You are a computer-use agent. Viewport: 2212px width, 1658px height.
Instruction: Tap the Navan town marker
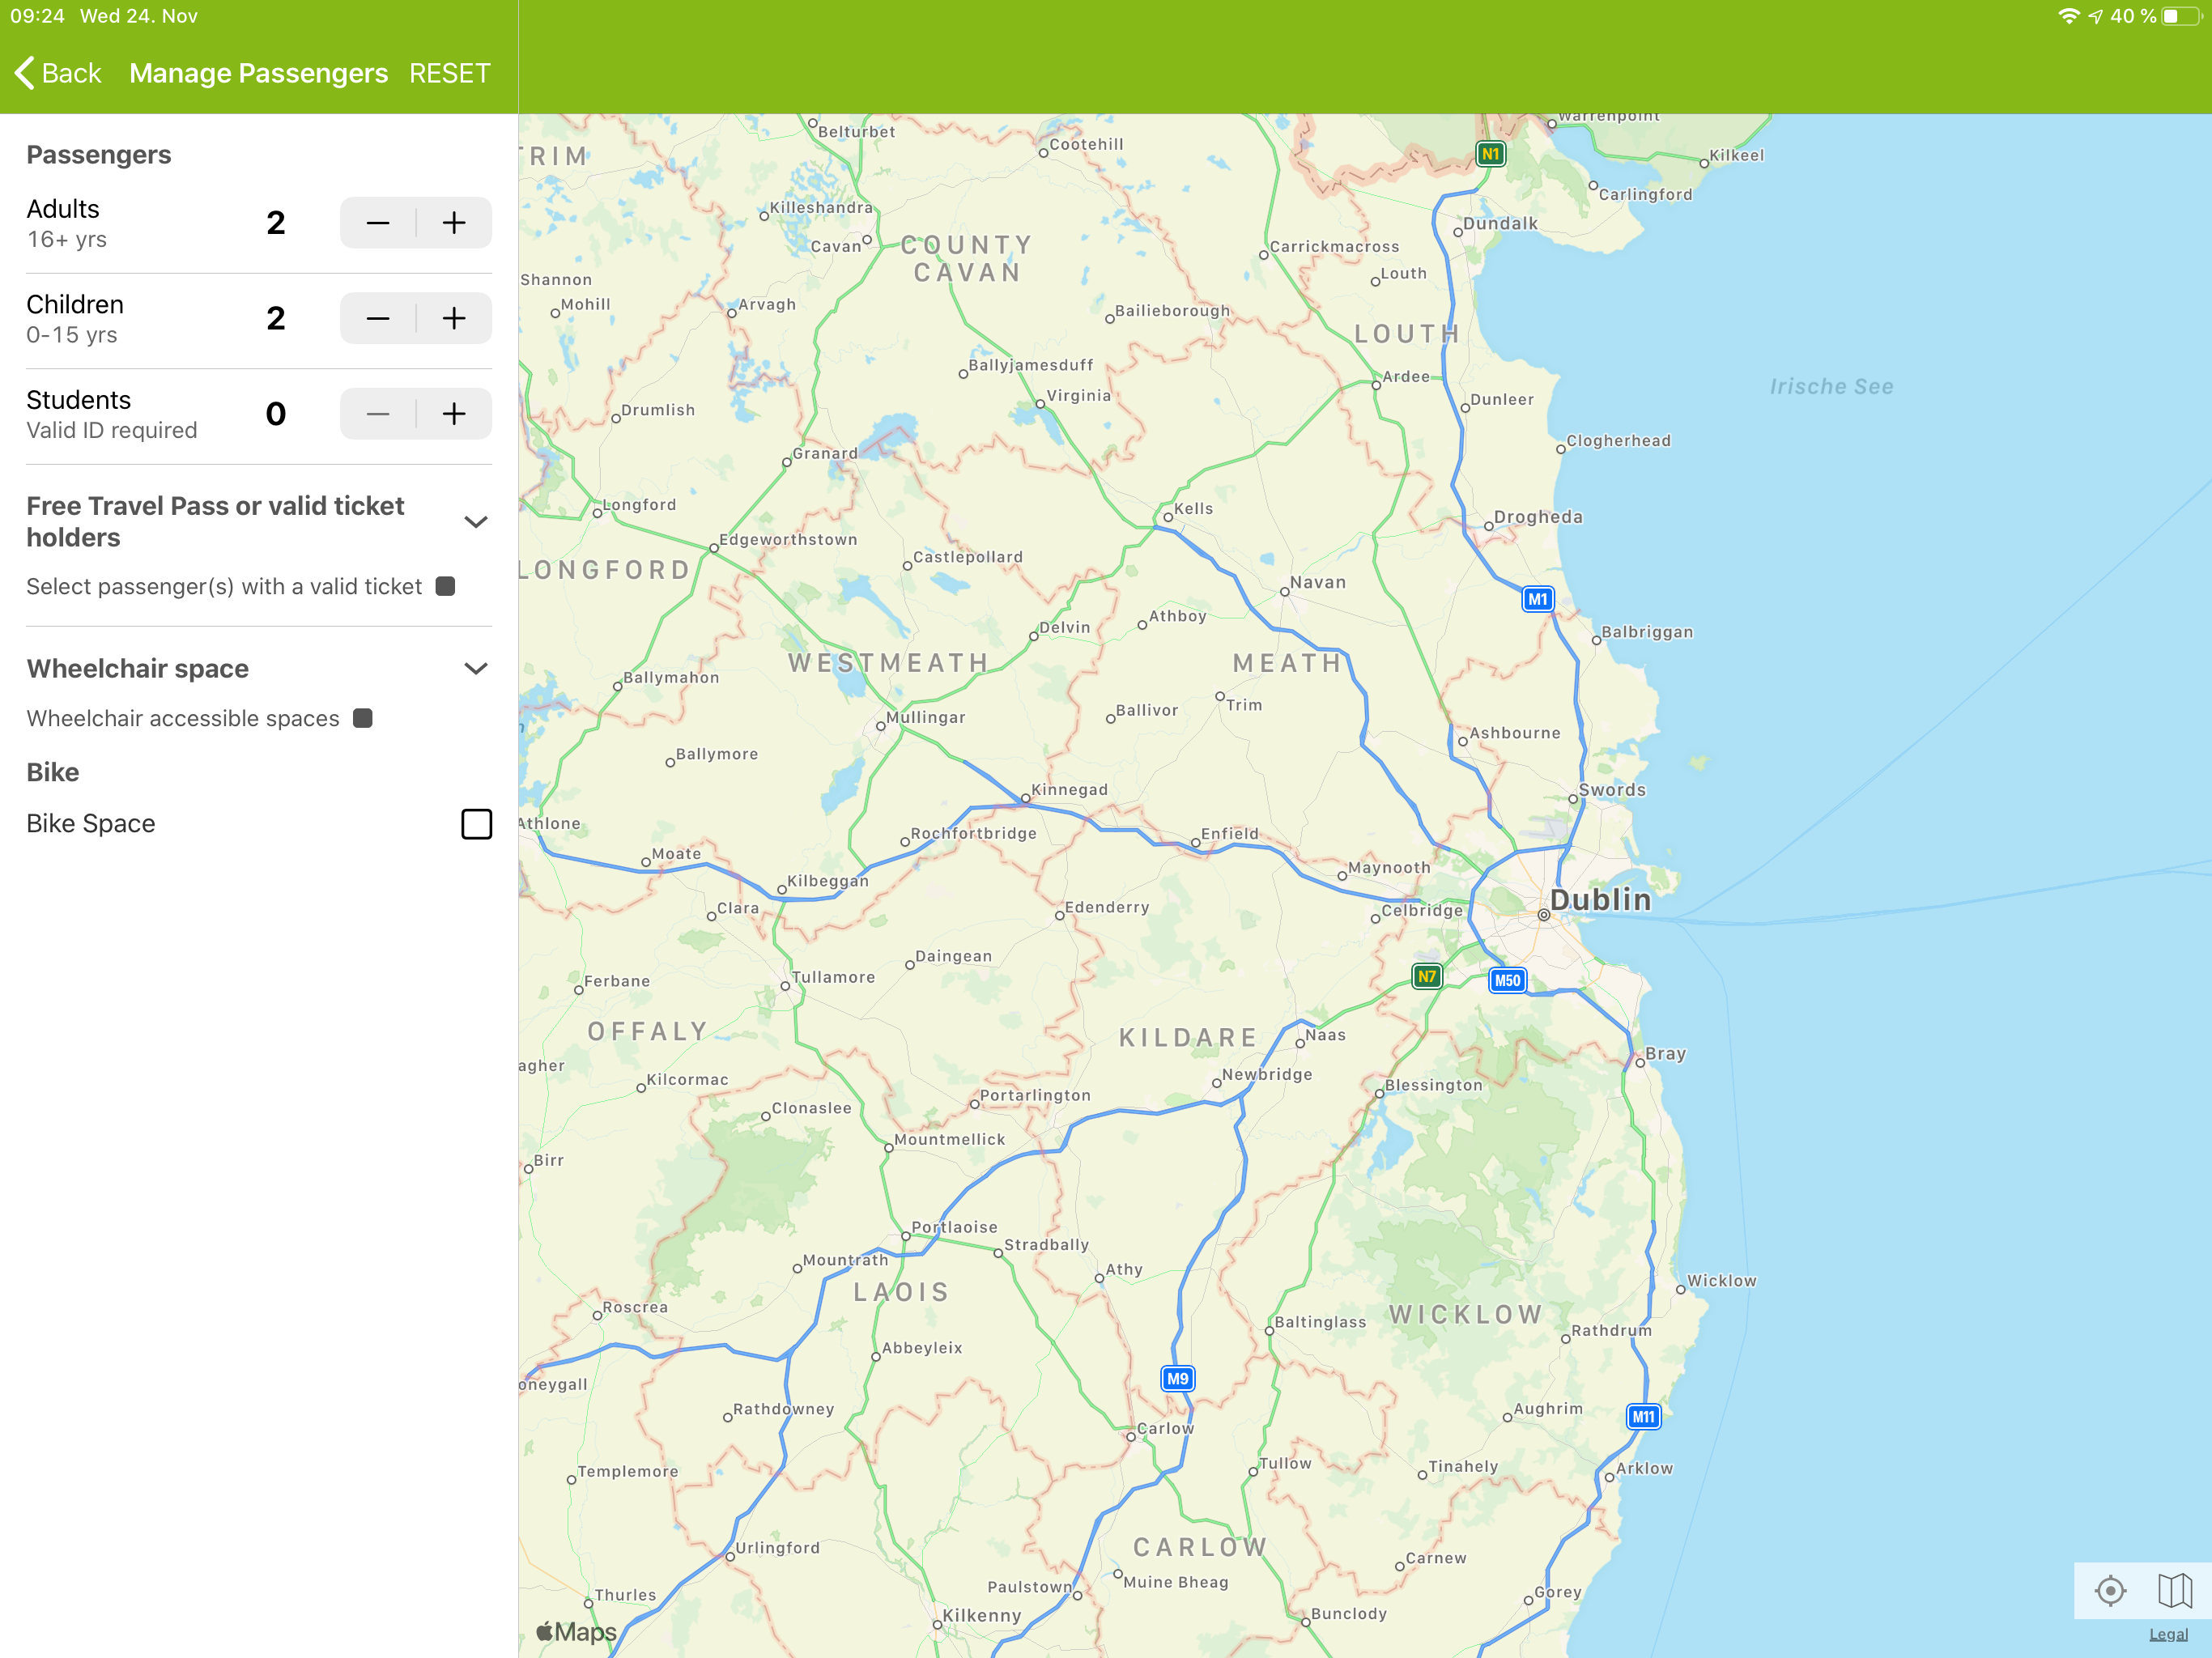click(1284, 592)
